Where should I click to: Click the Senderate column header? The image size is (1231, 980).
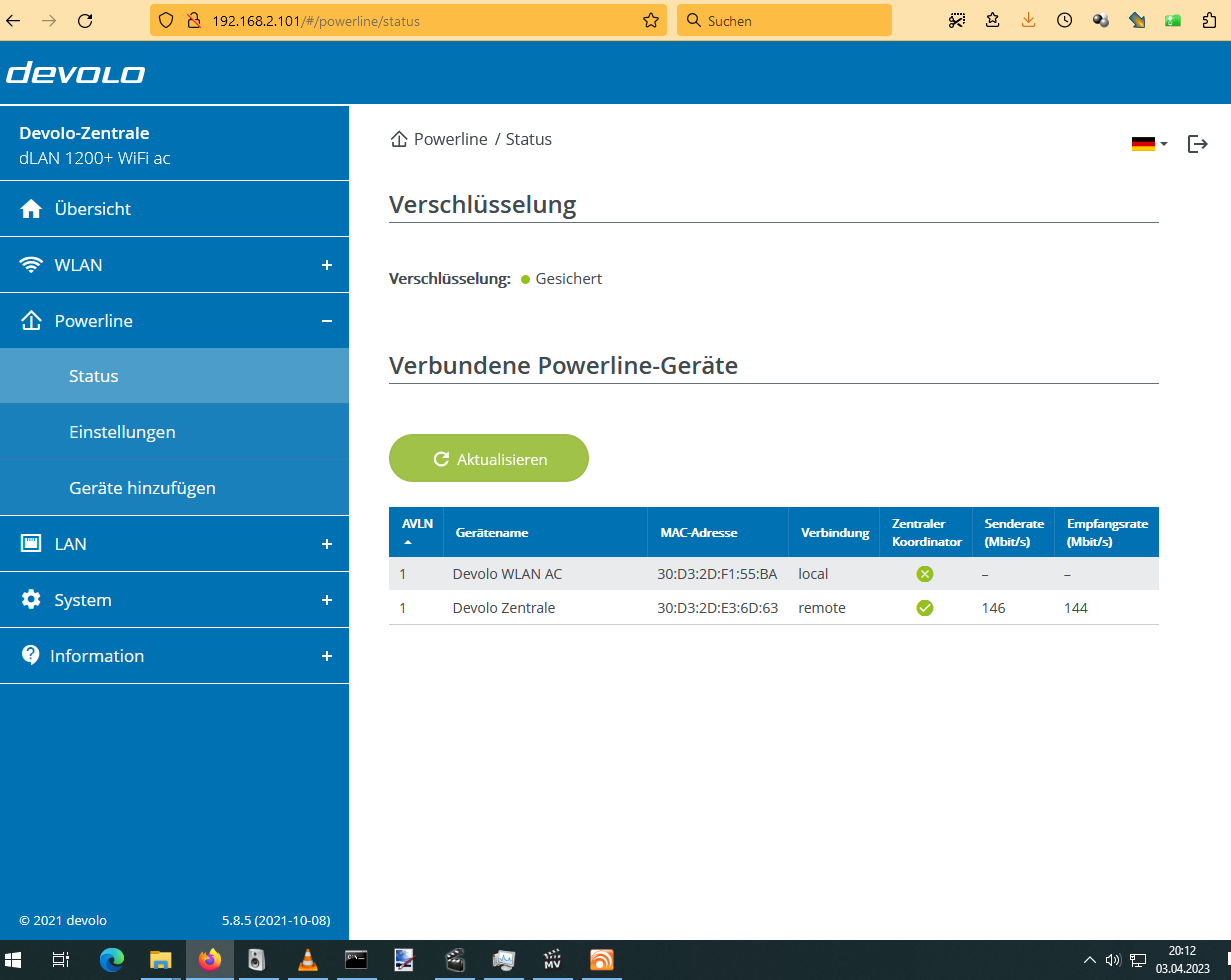pyautogui.click(x=1014, y=533)
